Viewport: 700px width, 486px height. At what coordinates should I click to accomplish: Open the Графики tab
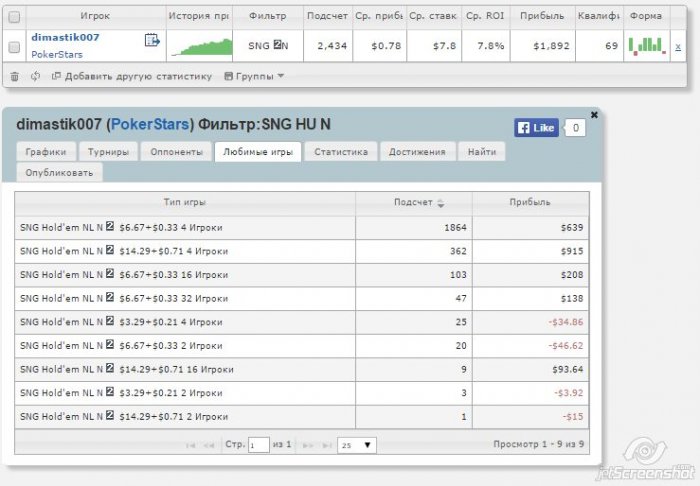[46, 152]
